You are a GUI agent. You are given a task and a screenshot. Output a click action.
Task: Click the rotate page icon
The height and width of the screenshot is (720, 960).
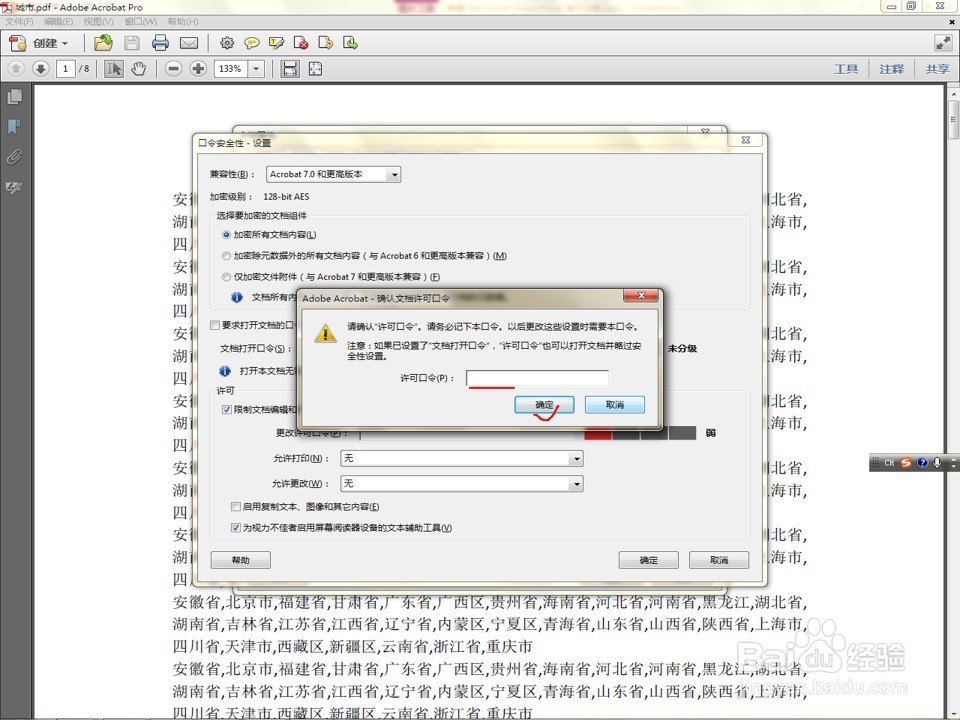[326, 43]
